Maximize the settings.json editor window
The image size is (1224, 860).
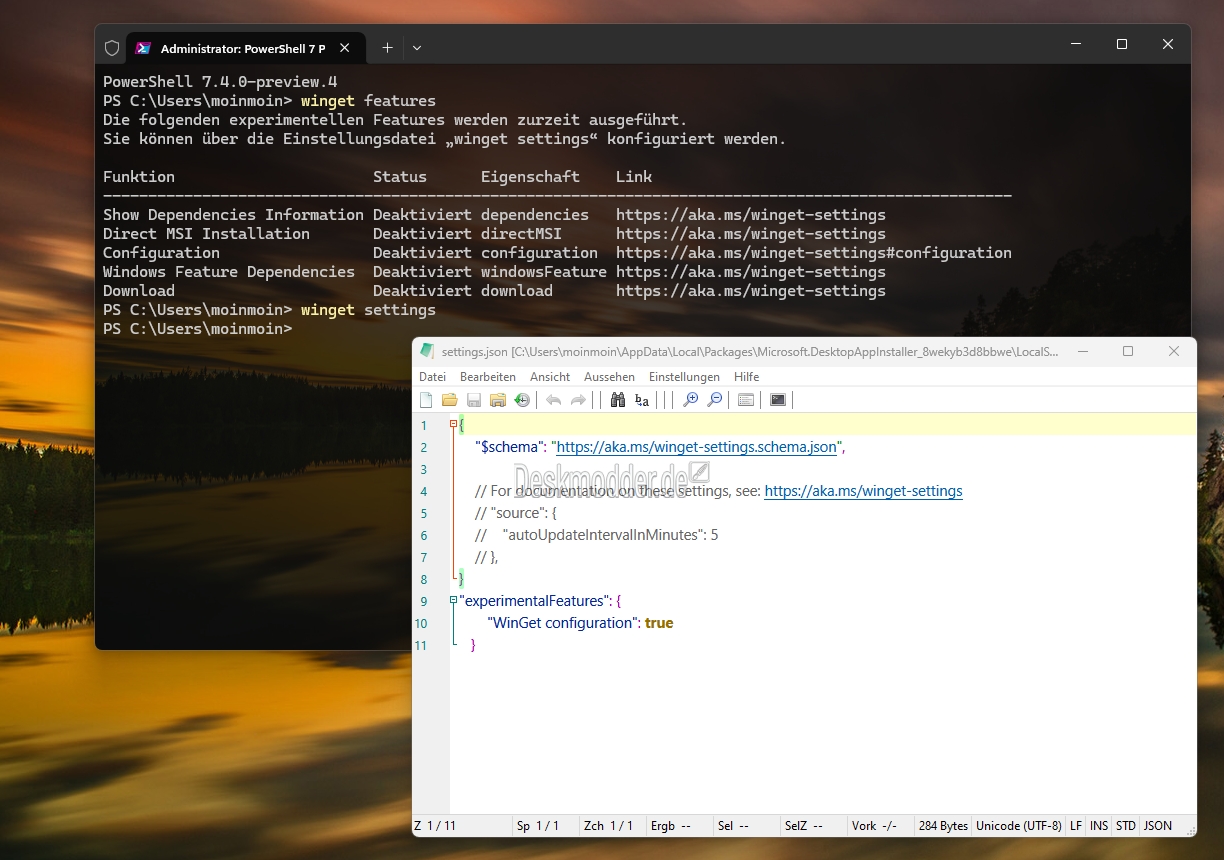[x=1128, y=351]
